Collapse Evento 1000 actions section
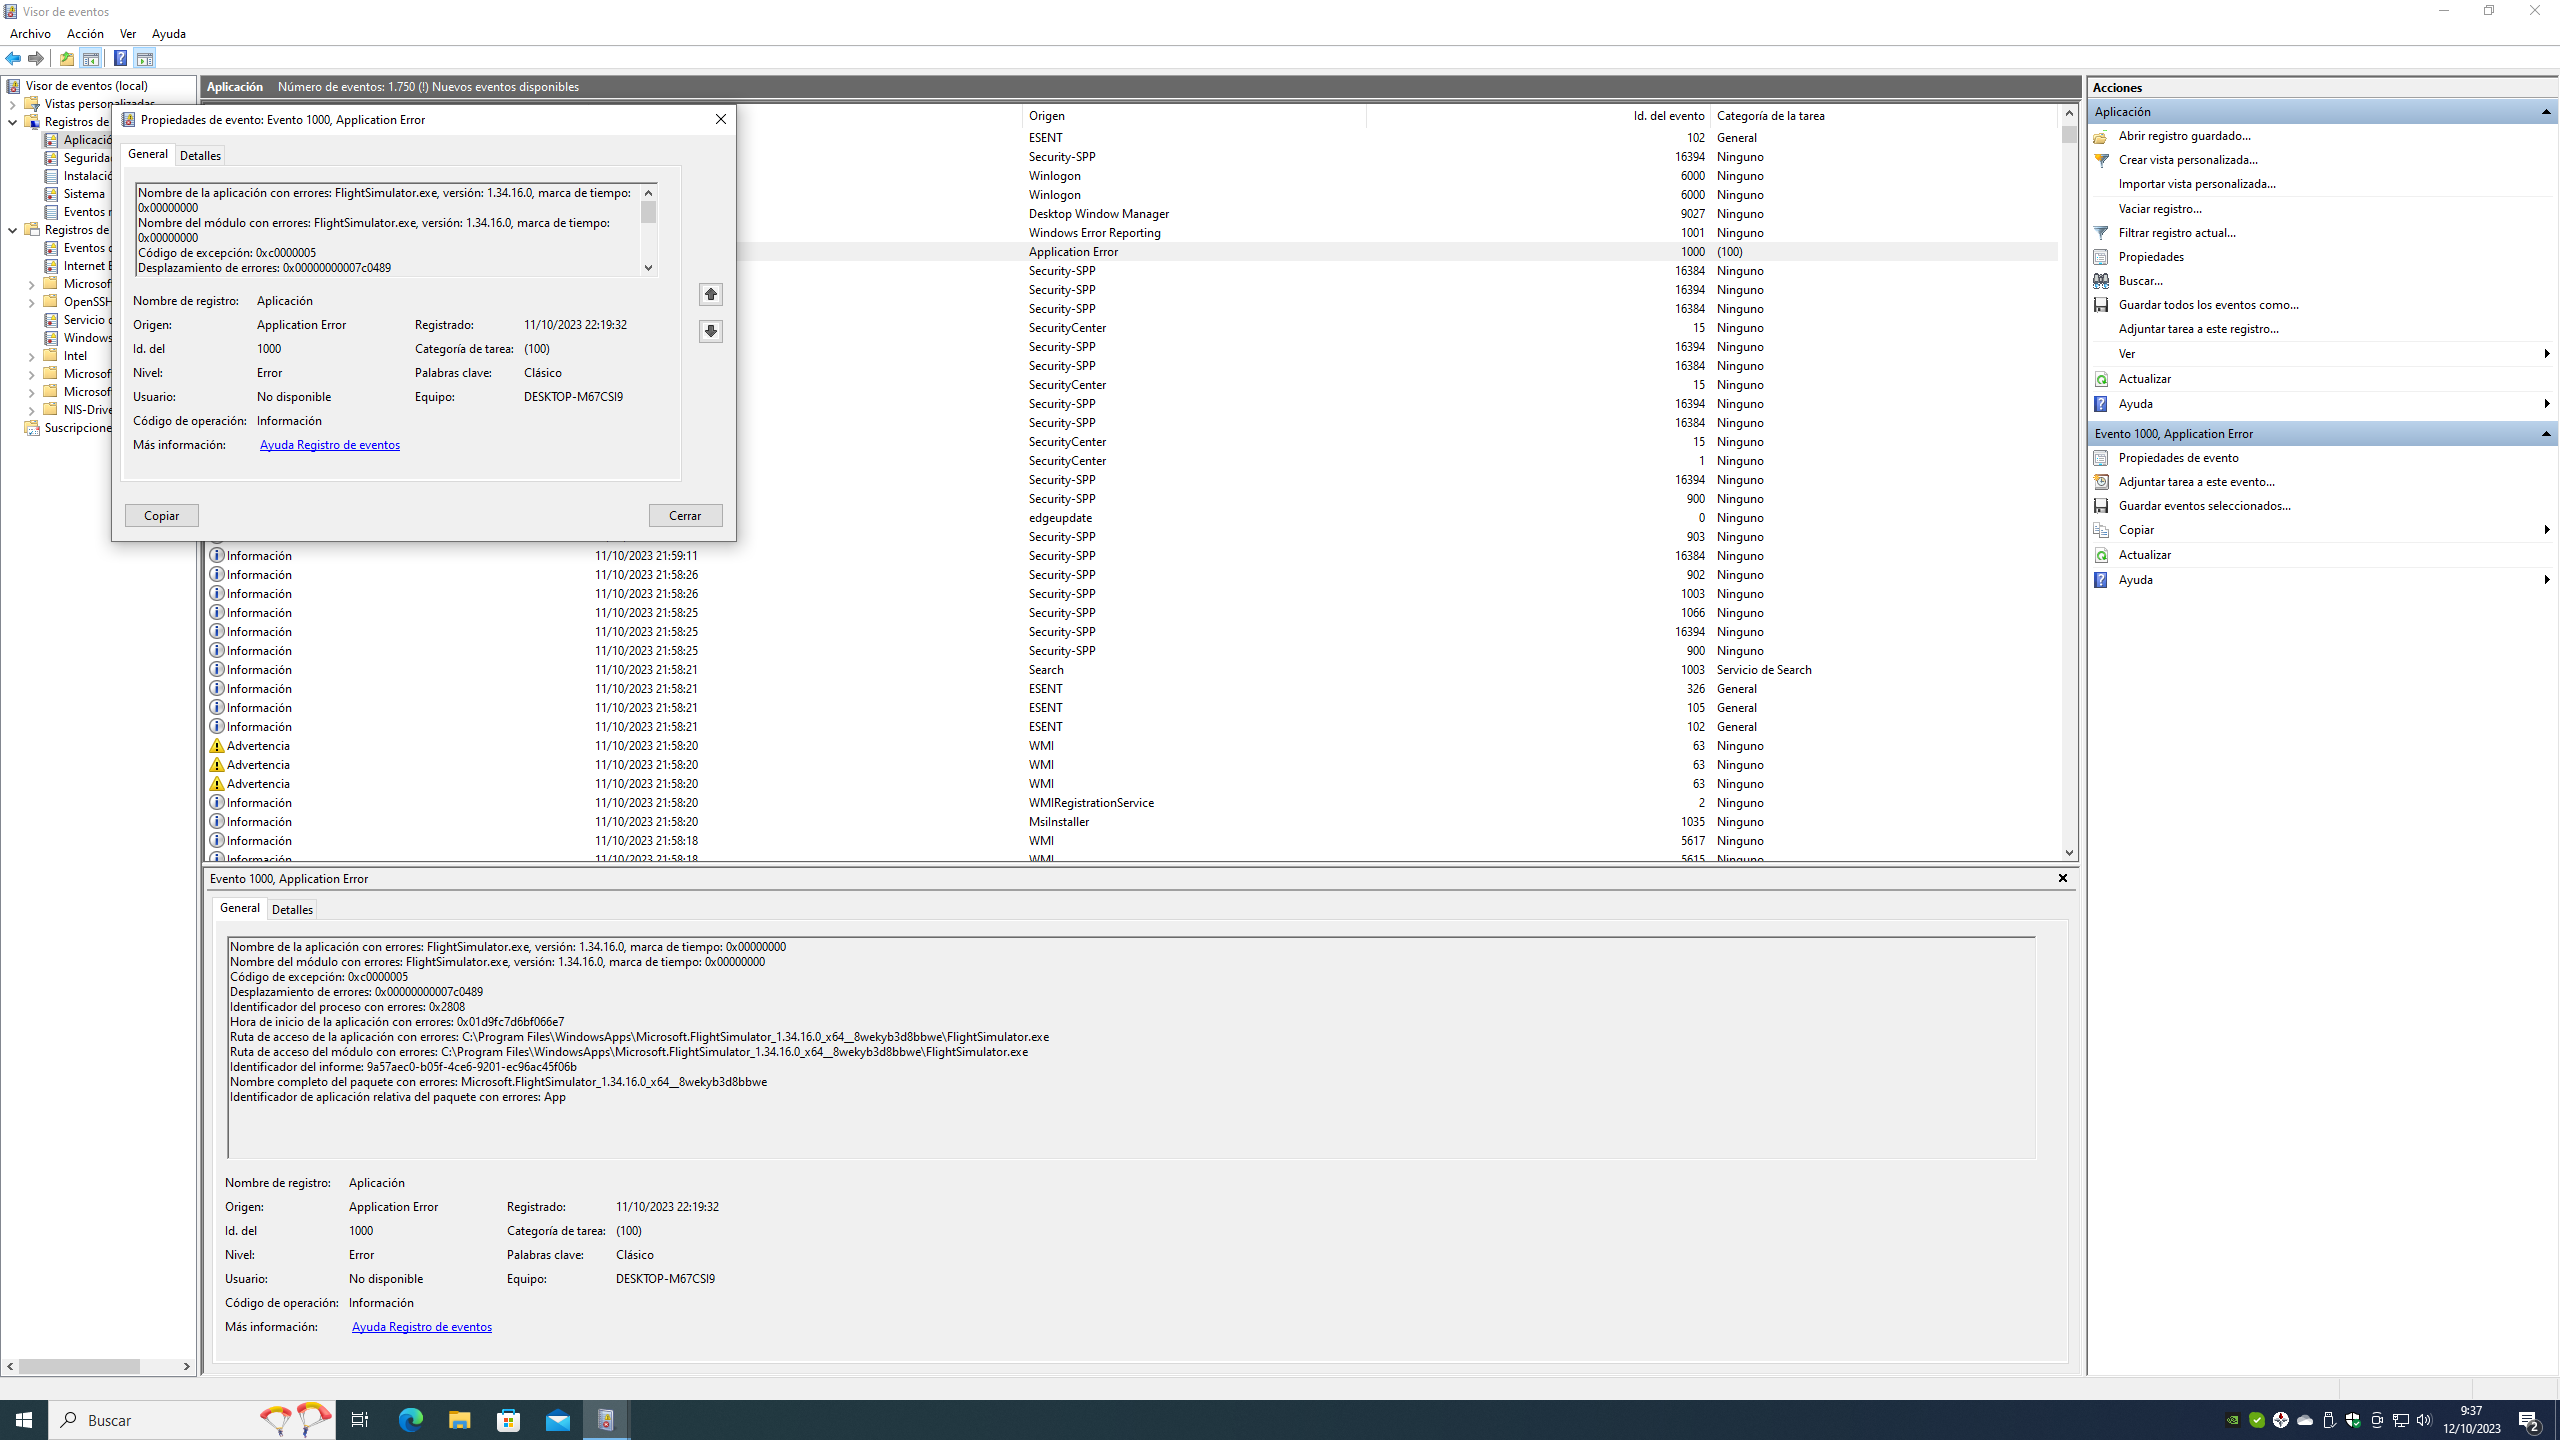Viewport: 2560px width, 1440px height. [2546, 434]
